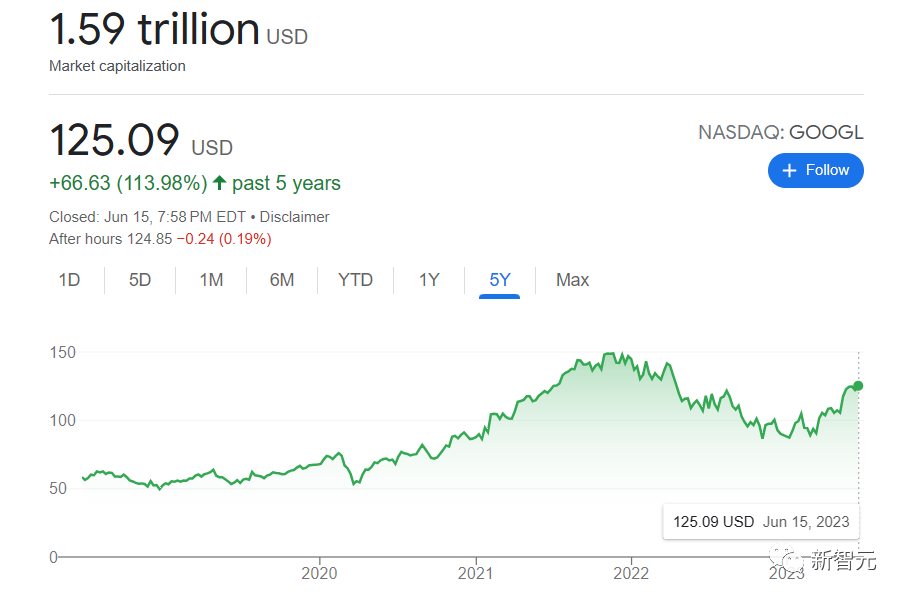The image size is (906, 600).
Task: Open the Disclaimer link
Action: (295, 217)
